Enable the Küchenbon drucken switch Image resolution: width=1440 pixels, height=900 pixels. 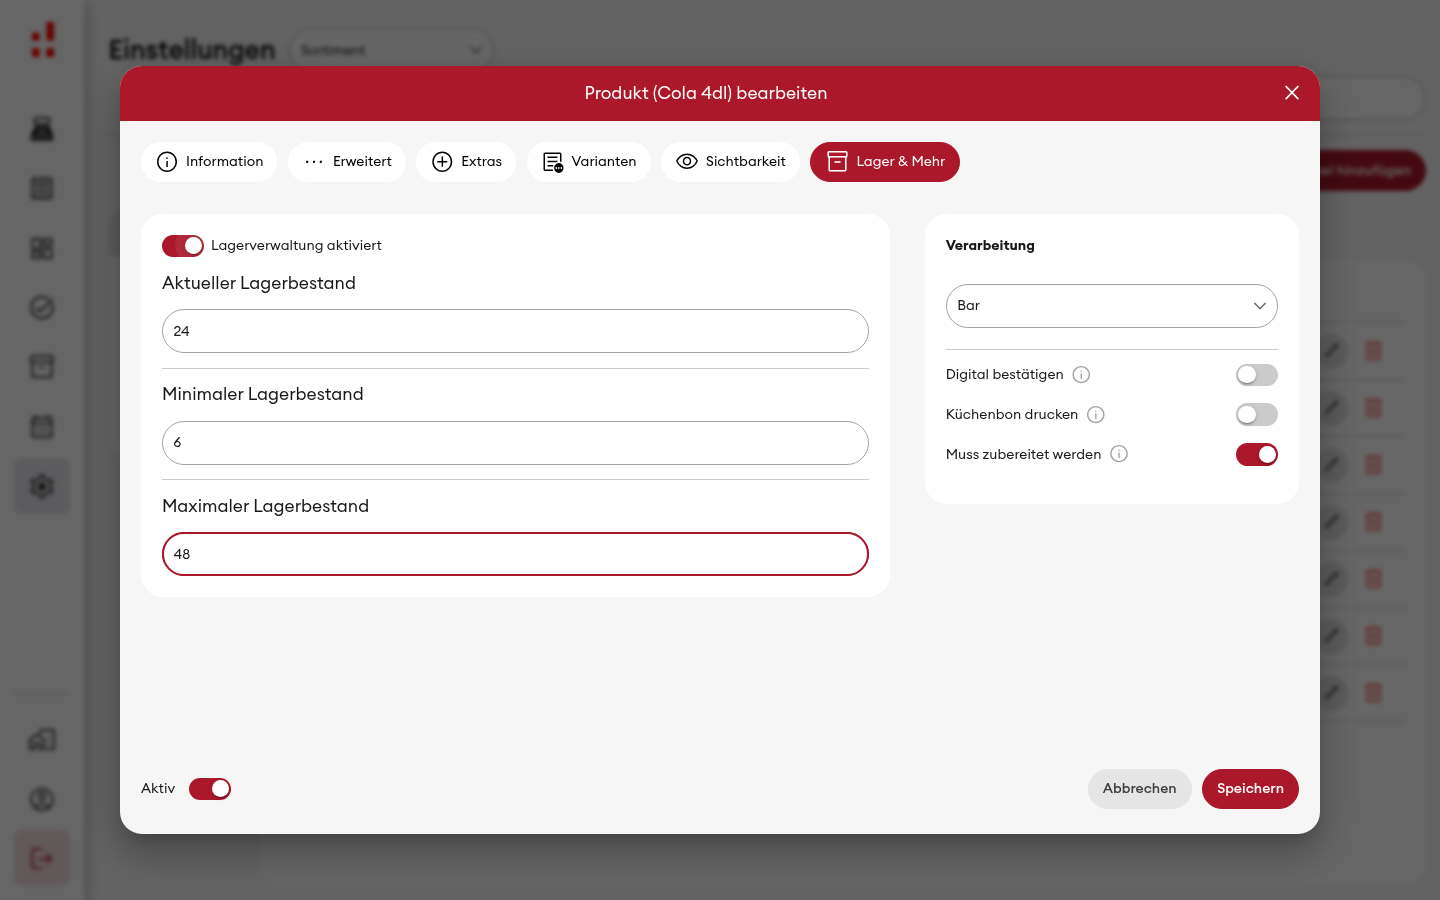click(x=1257, y=415)
